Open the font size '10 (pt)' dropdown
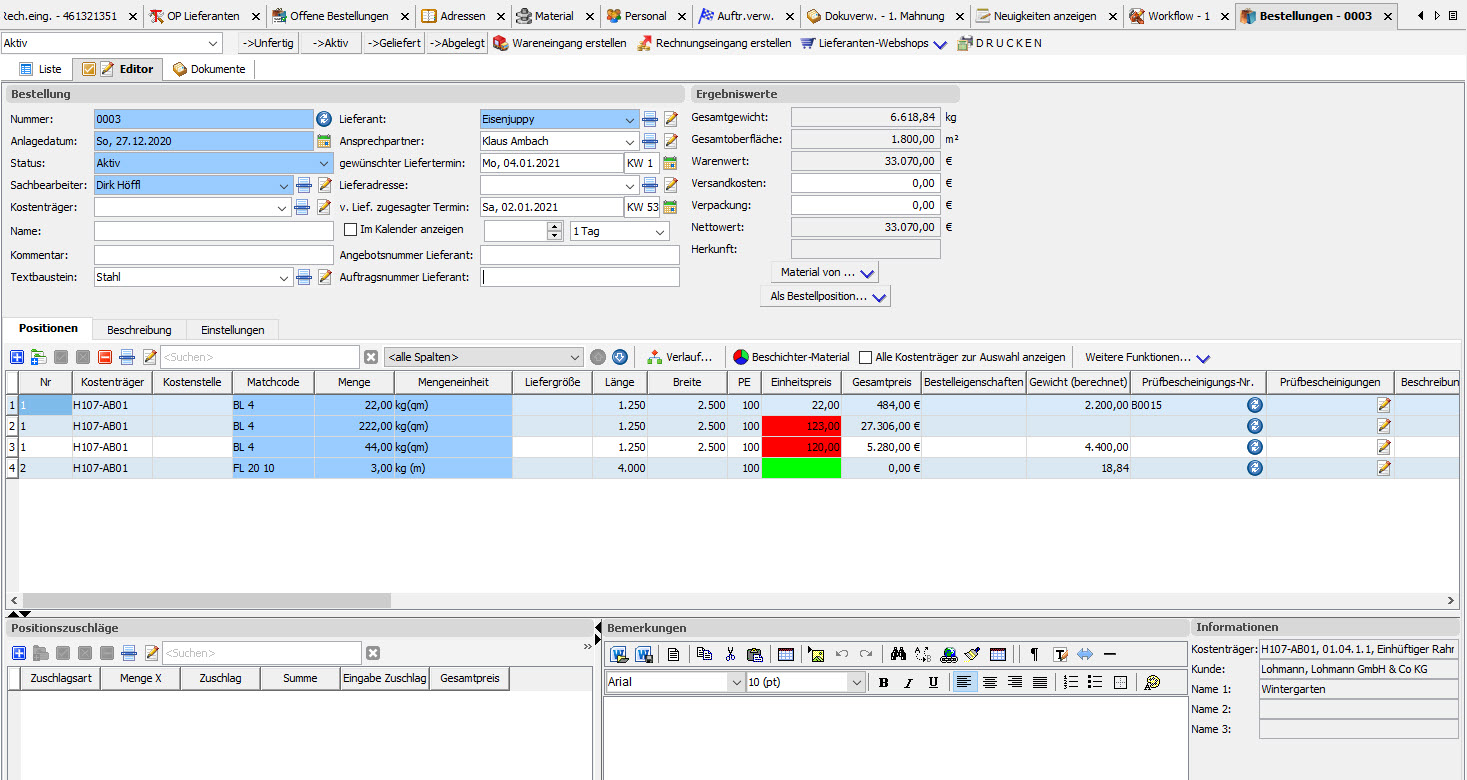Image resolution: width=1467 pixels, height=780 pixels. coord(856,682)
